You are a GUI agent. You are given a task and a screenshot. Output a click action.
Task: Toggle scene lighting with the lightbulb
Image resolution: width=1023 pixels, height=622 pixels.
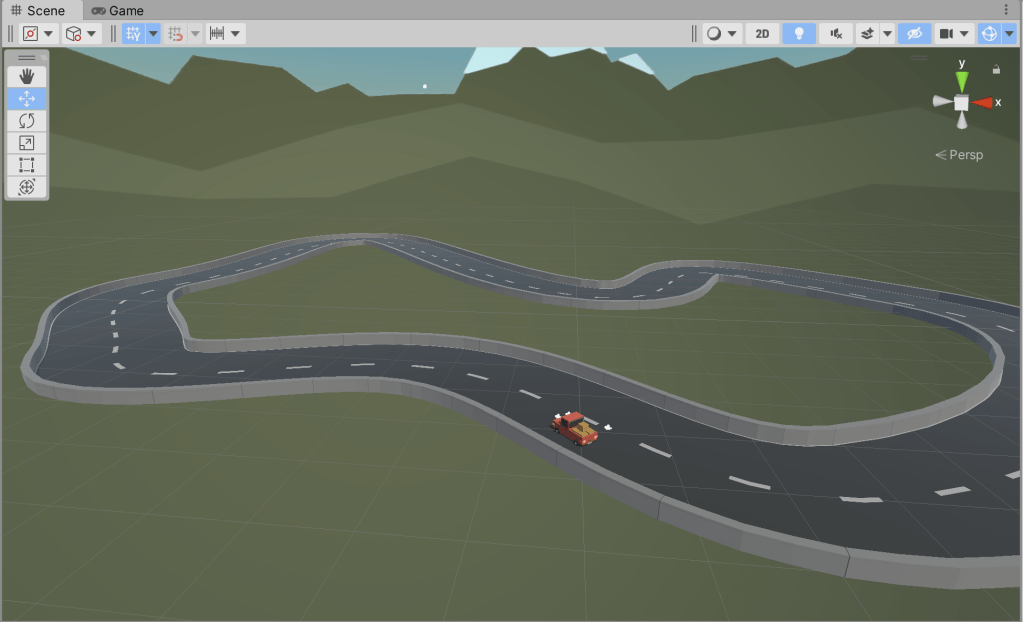tap(798, 34)
